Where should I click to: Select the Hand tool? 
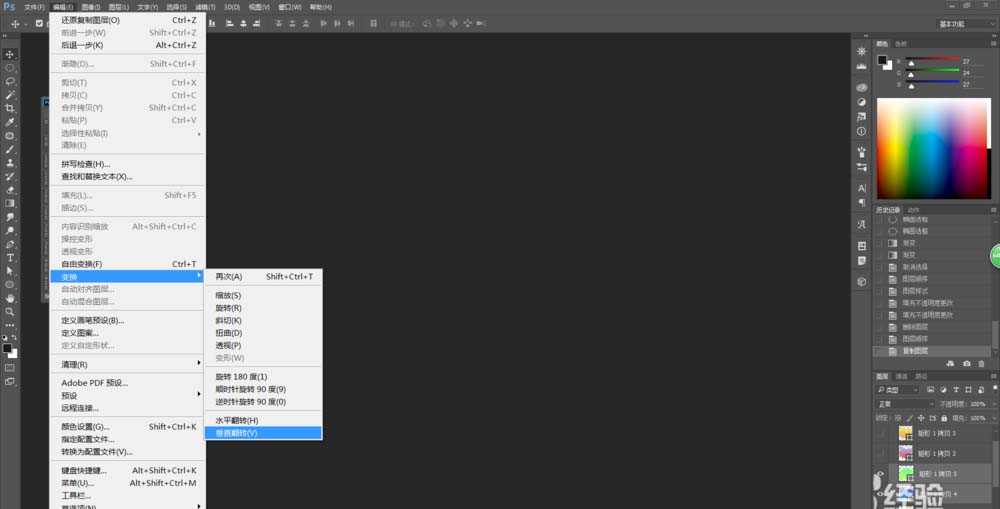point(10,298)
